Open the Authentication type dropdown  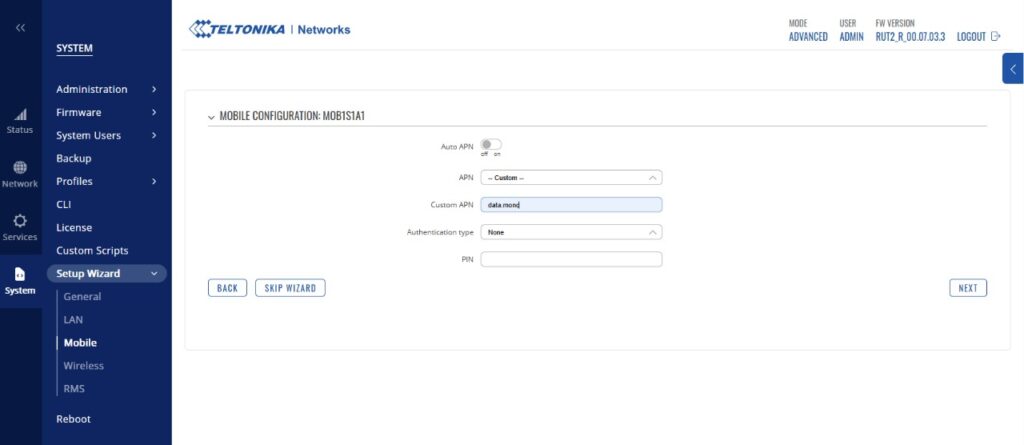571,232
